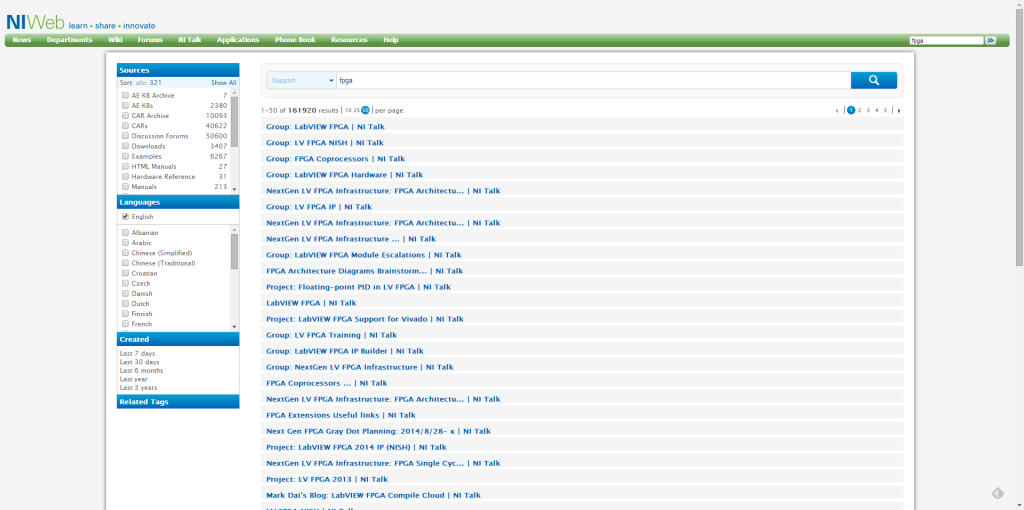Open the NI Talk menu
The width and height of the screenshot is (1024, 510).
coord(190,40)
